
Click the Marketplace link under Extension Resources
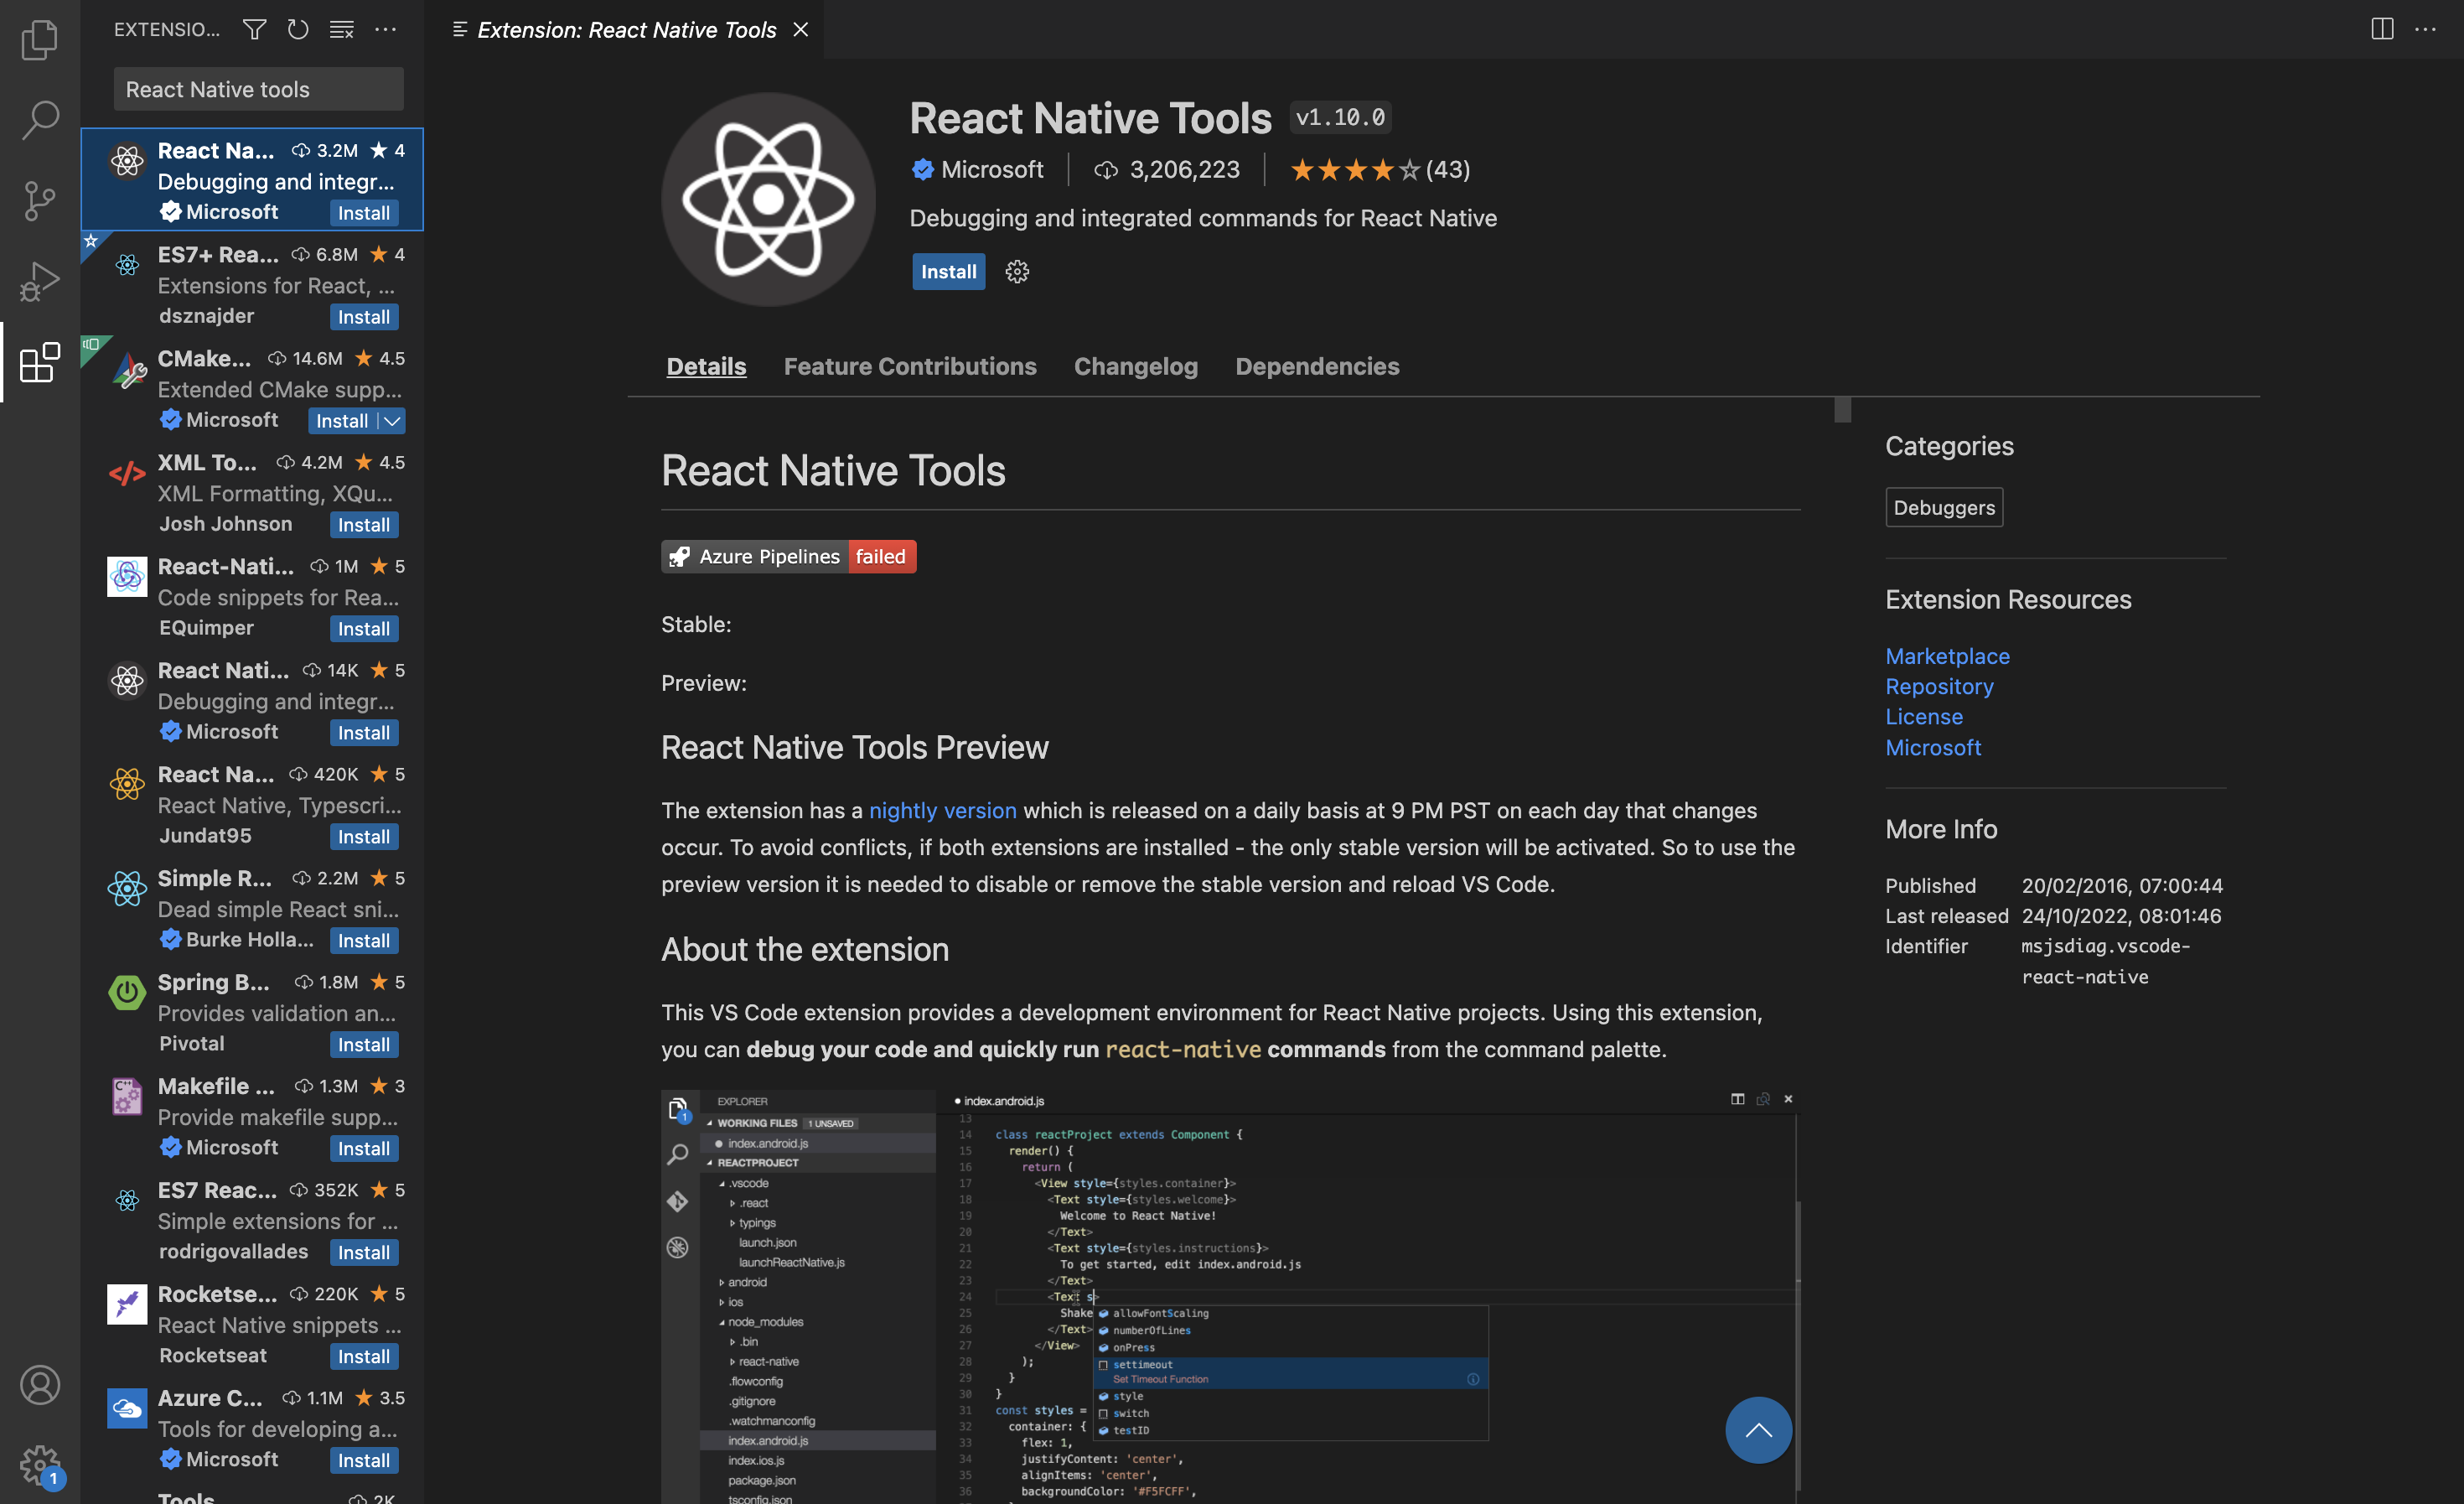(1949, 655)
